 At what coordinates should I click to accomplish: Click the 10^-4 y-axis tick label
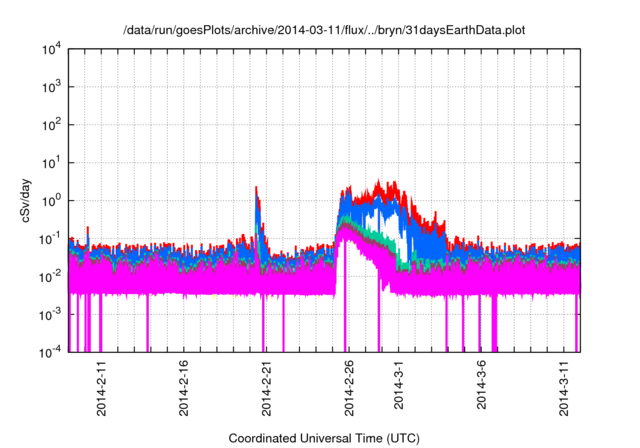(50, 352)
